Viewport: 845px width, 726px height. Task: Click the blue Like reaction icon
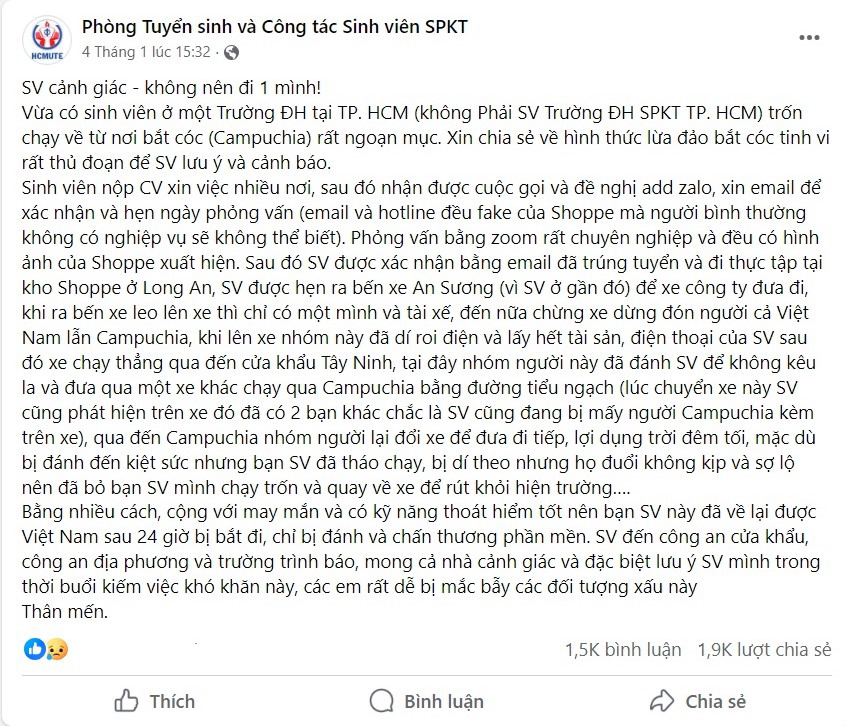[x=34, y=649]
